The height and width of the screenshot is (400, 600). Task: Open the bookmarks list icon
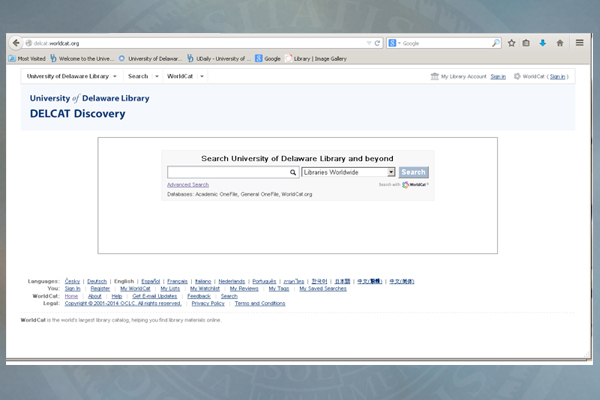tap(526, 43)
